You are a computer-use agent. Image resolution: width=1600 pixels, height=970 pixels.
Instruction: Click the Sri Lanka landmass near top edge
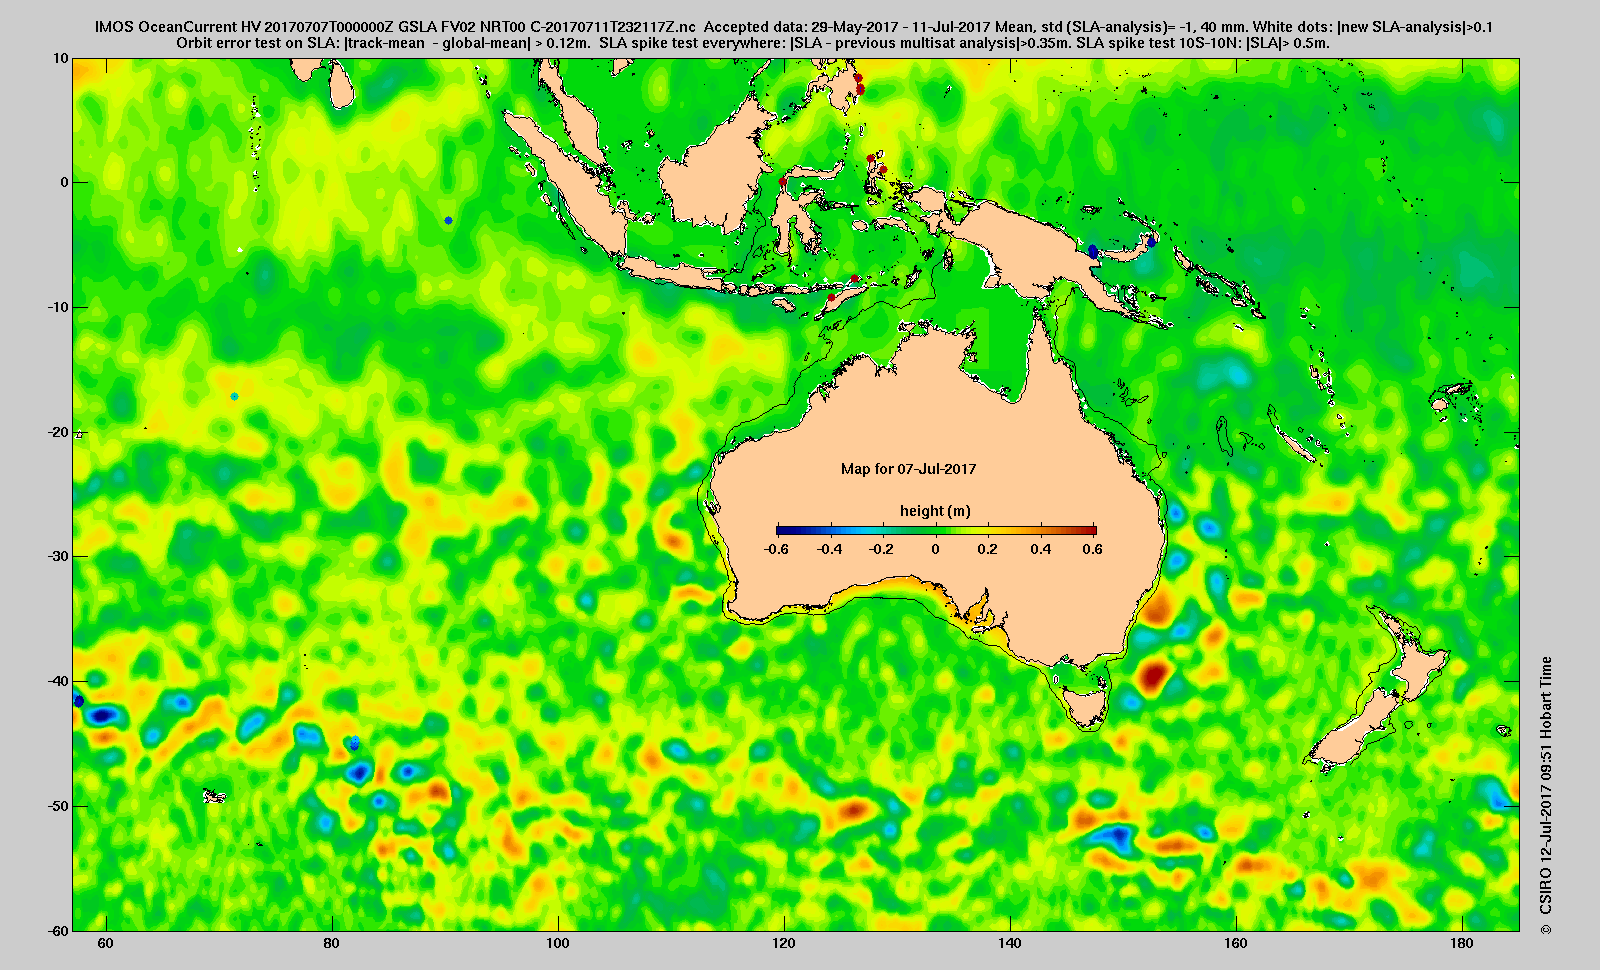tap(343, 86)
